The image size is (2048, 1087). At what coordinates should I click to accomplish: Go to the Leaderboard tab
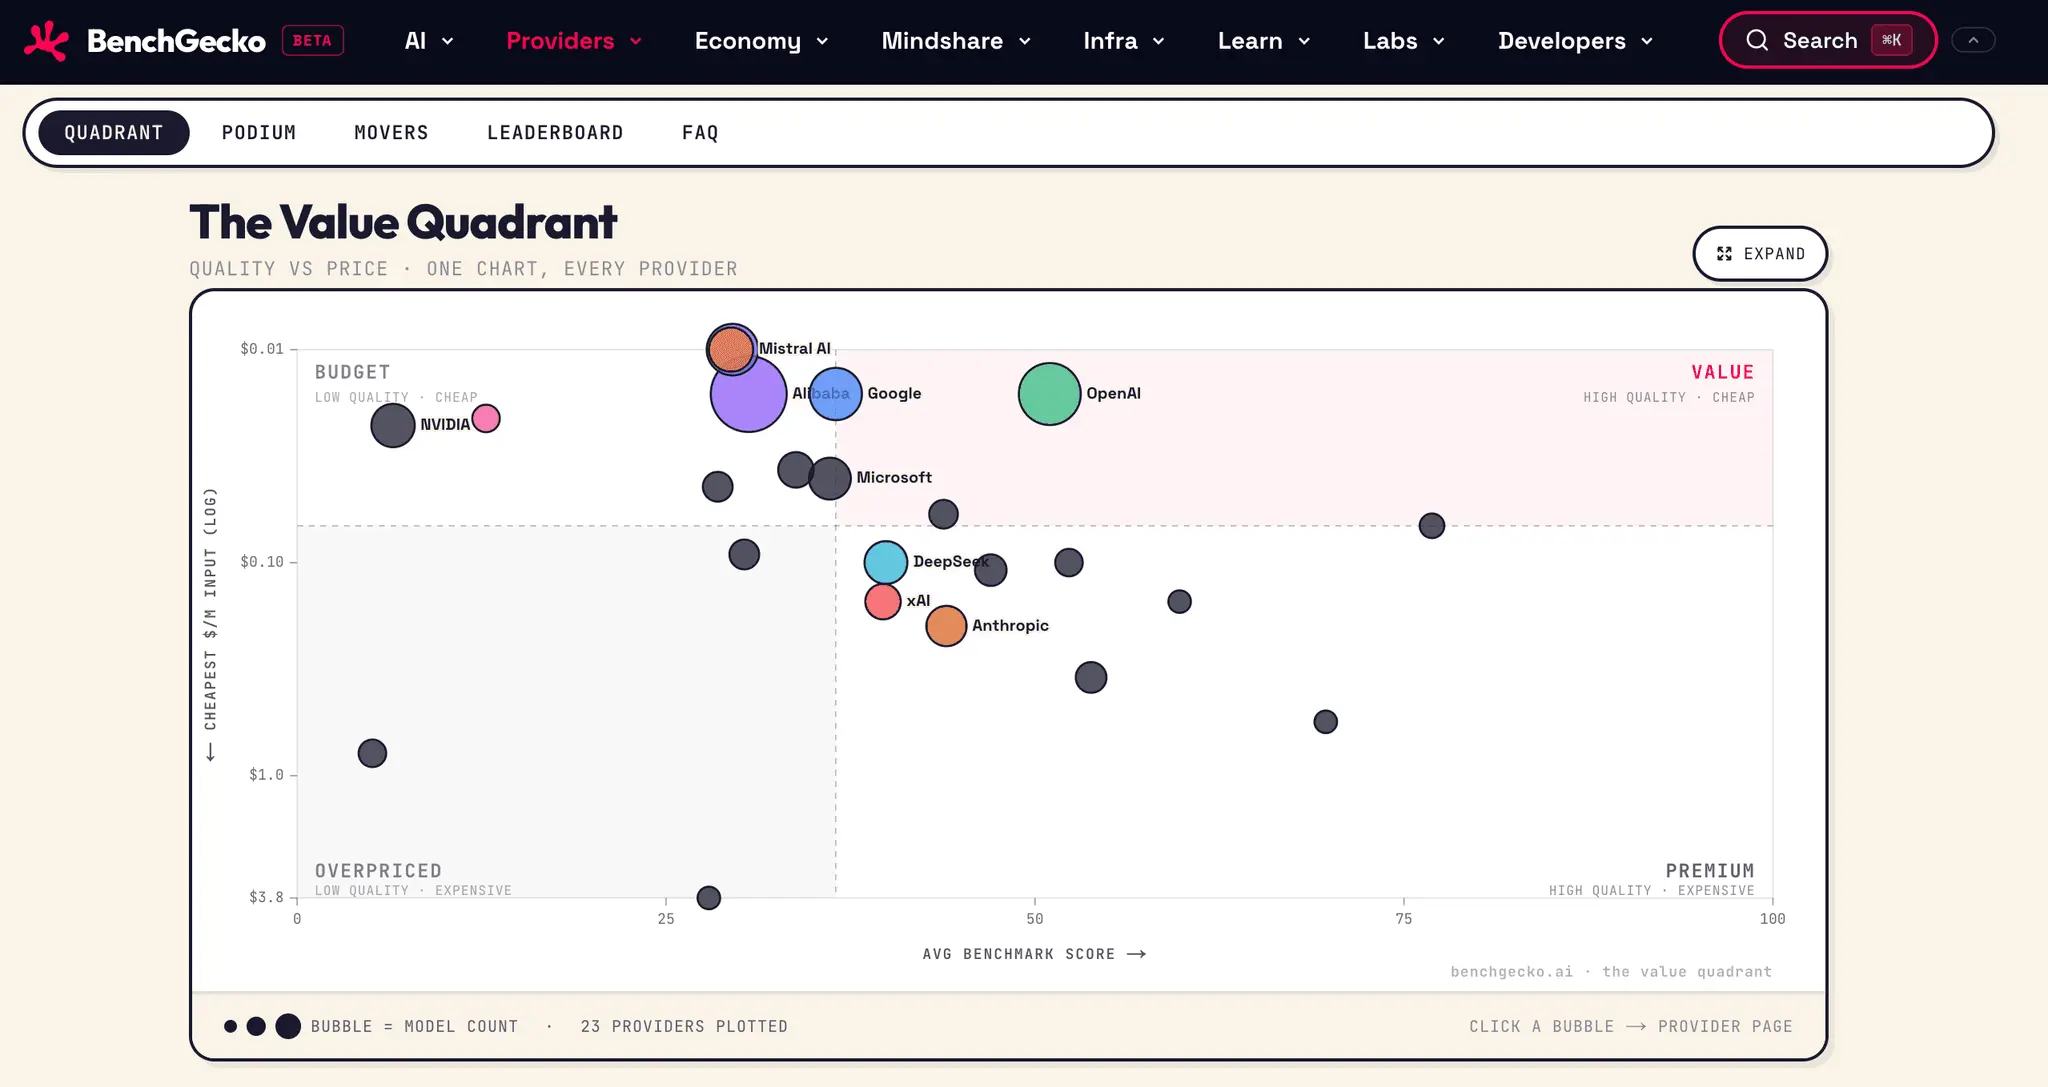[x=555, y=133]
